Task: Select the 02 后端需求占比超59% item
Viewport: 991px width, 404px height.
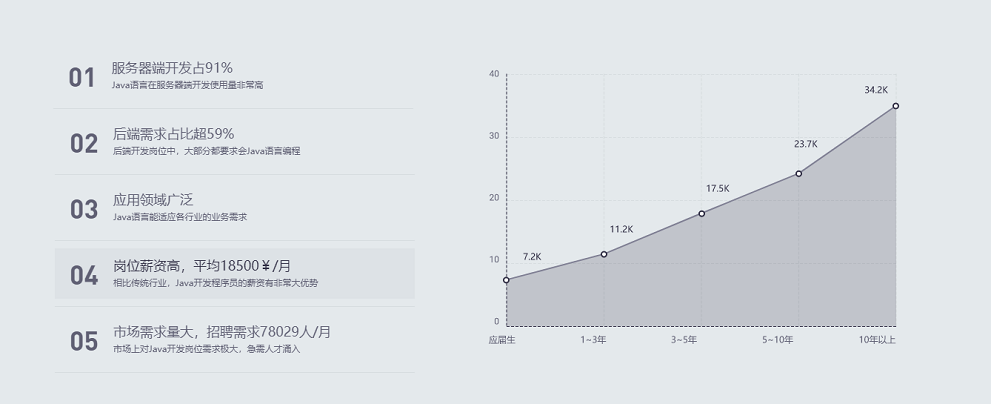Action: (x=234, y=142)
